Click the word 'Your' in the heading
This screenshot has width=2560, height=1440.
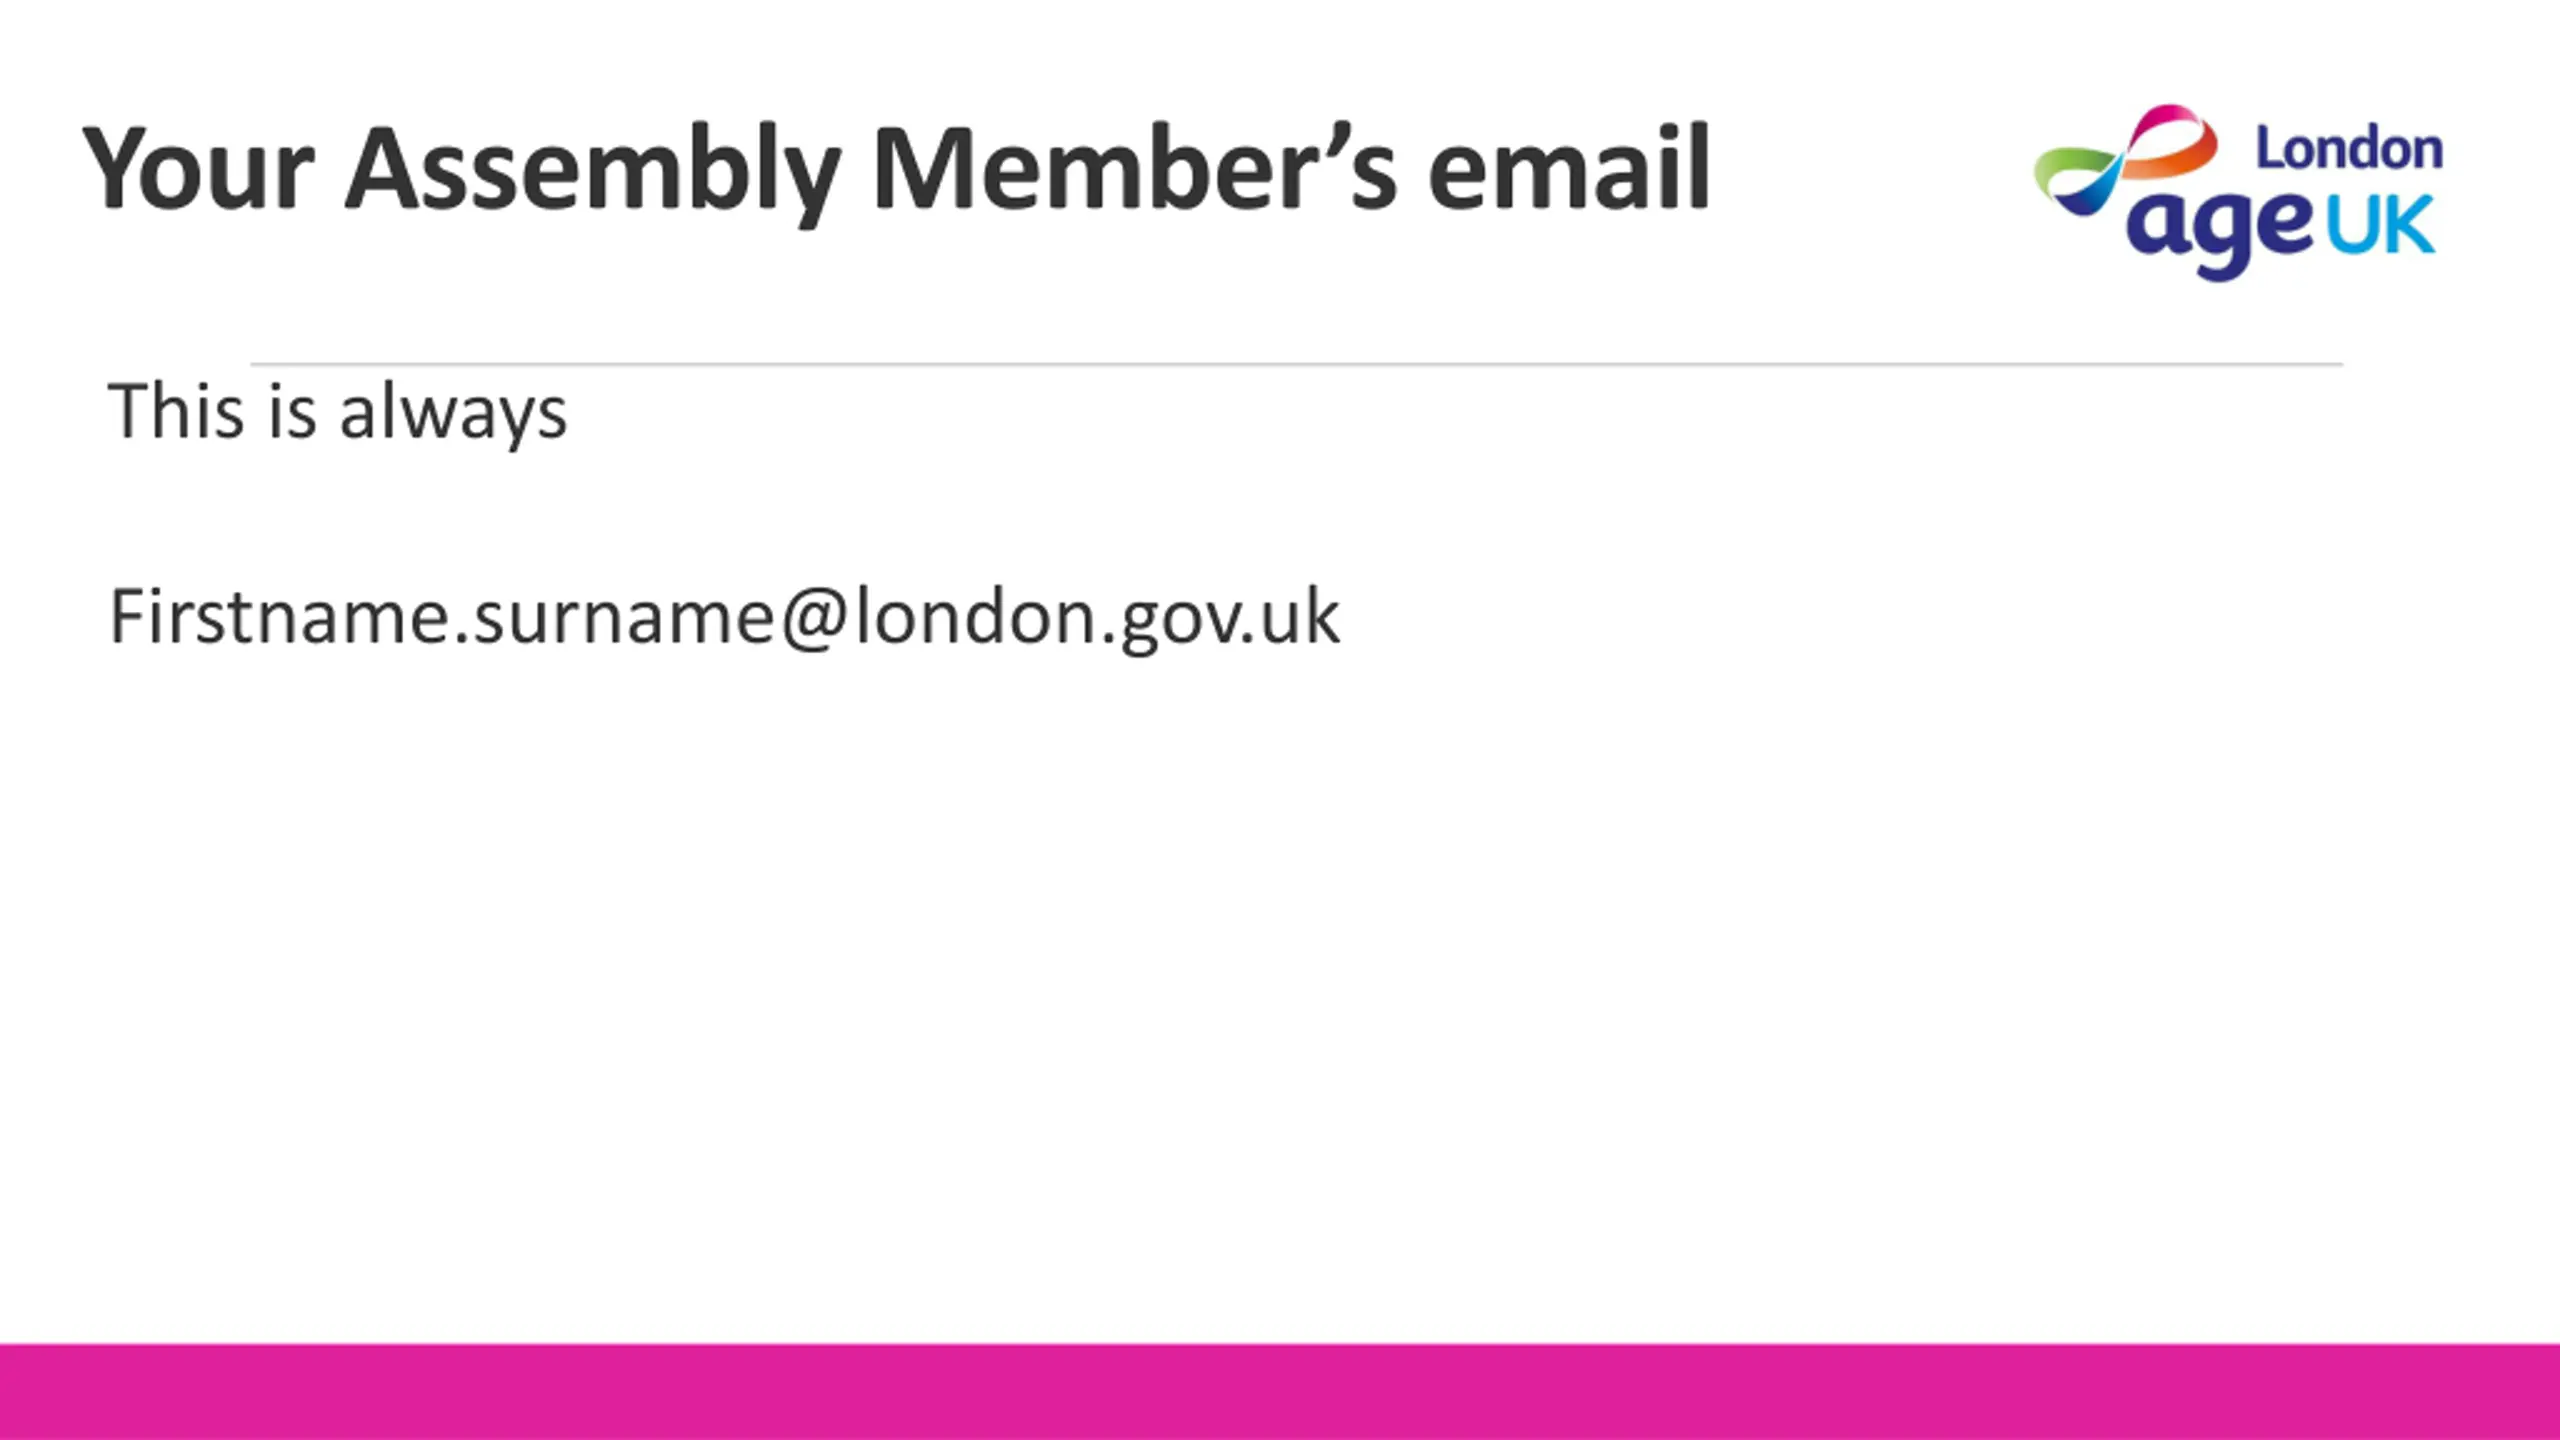199,168
